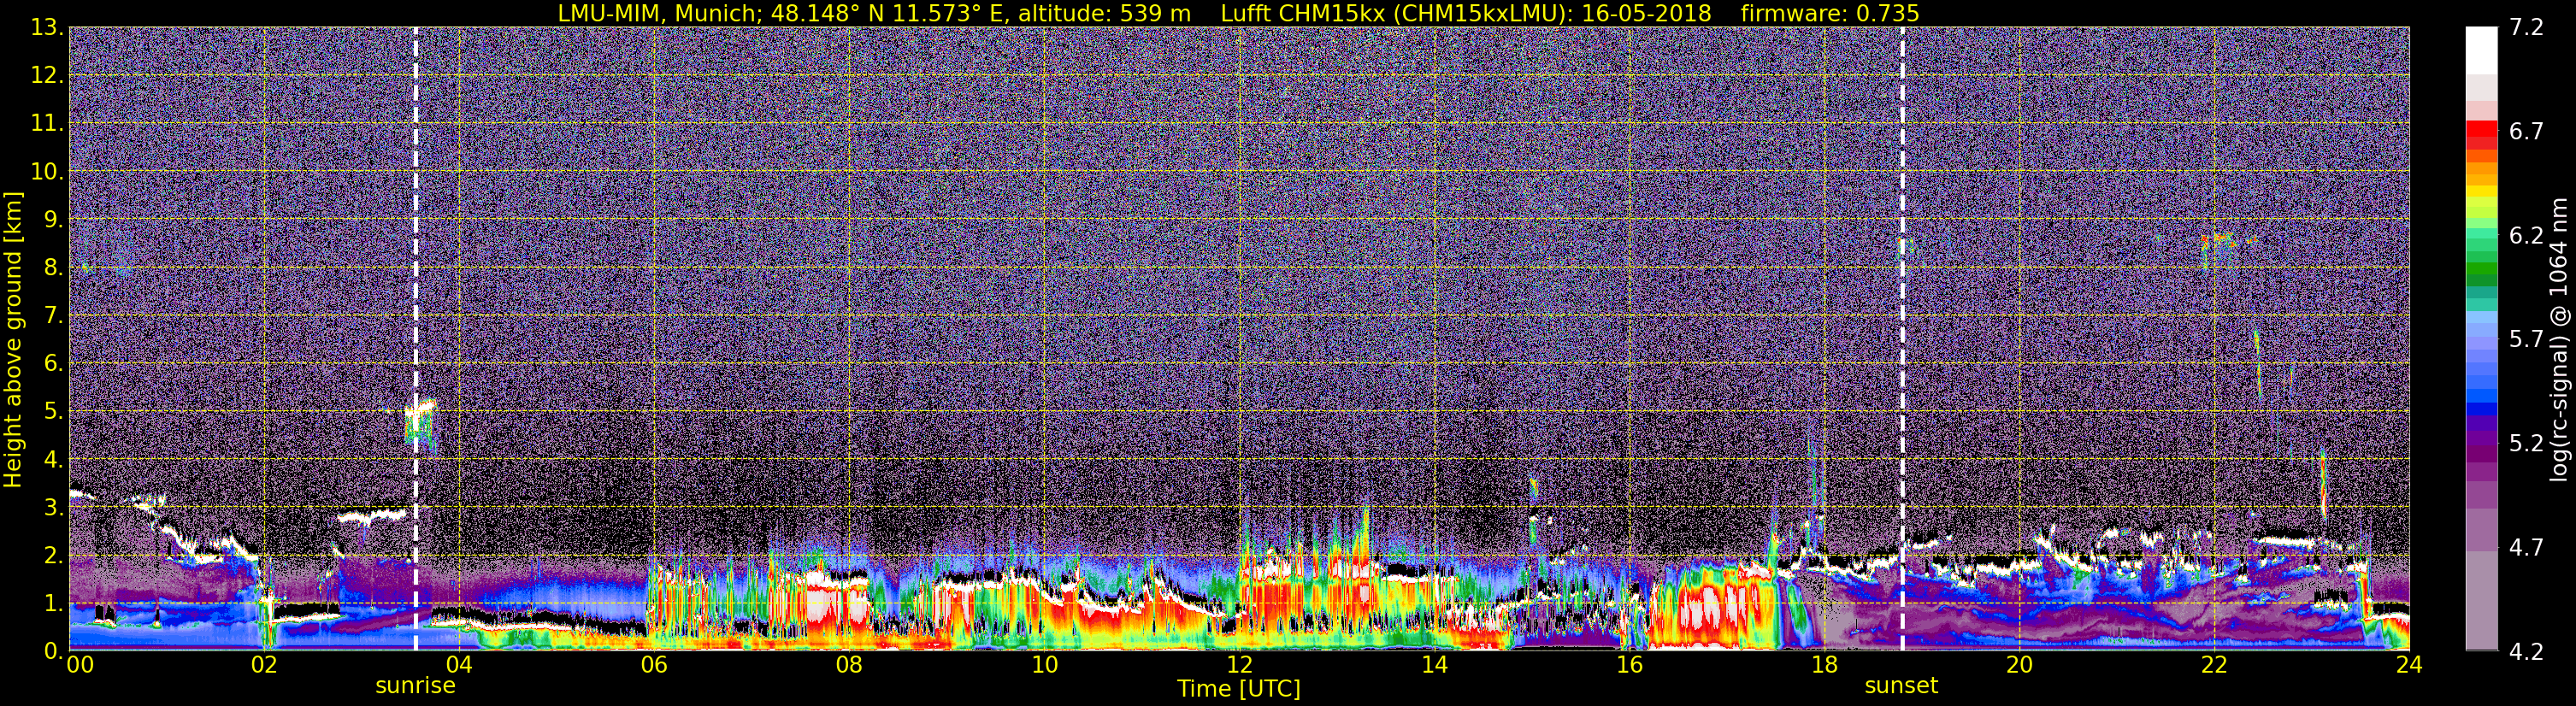Click the '4.' height axis tick label
This screenshot has width=2576, height=706.
(52, 459)
